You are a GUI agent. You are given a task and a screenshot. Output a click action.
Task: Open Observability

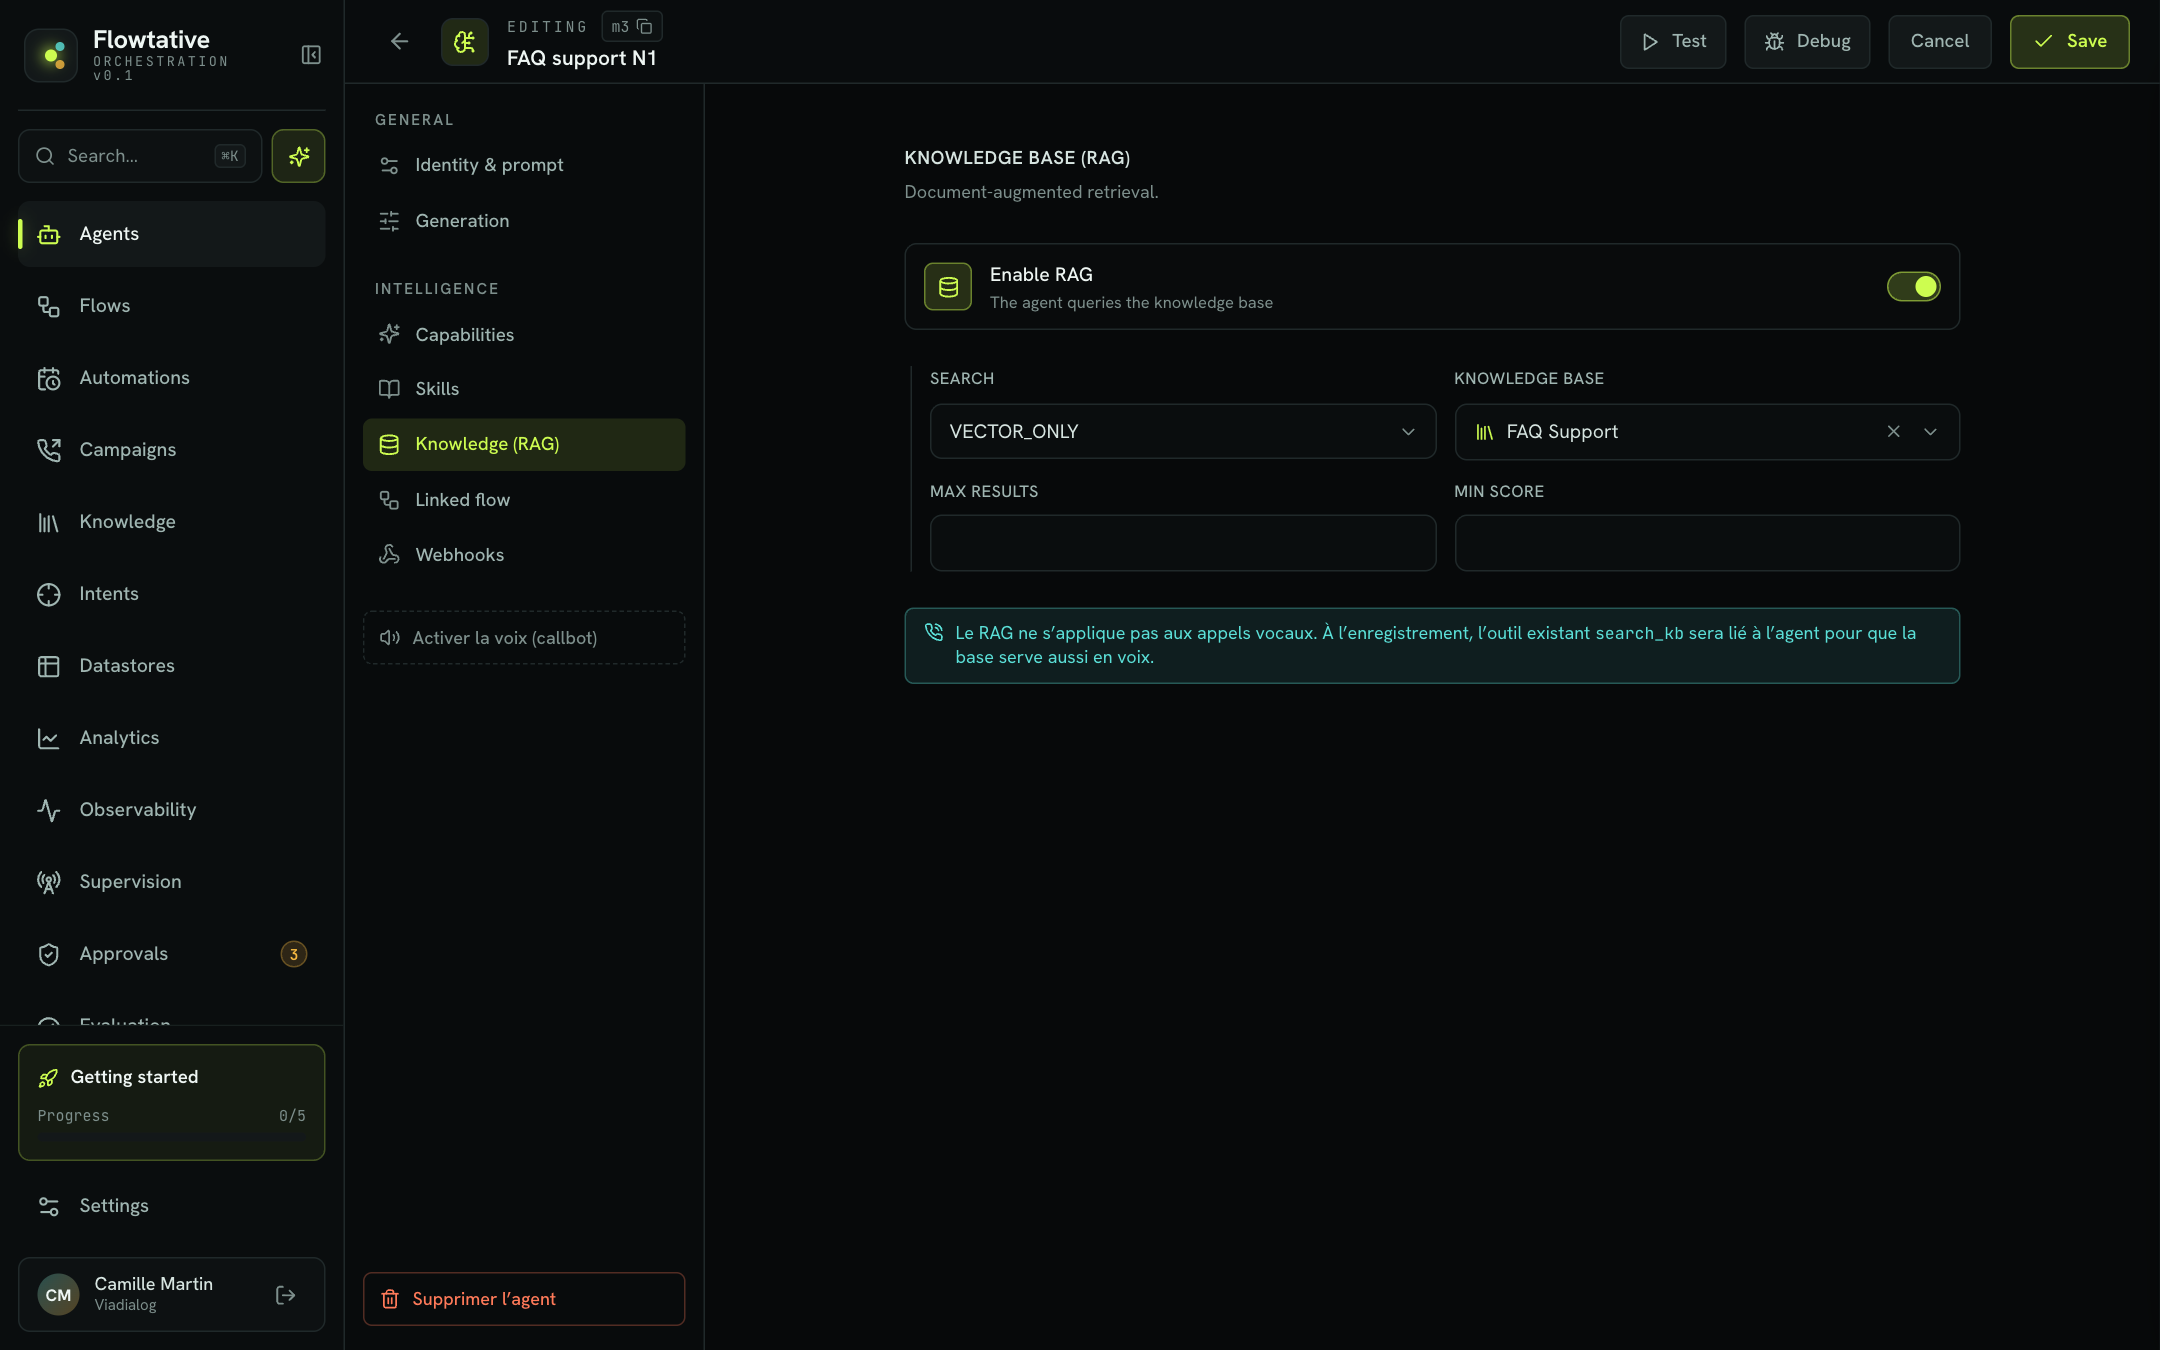pos(172,810)
